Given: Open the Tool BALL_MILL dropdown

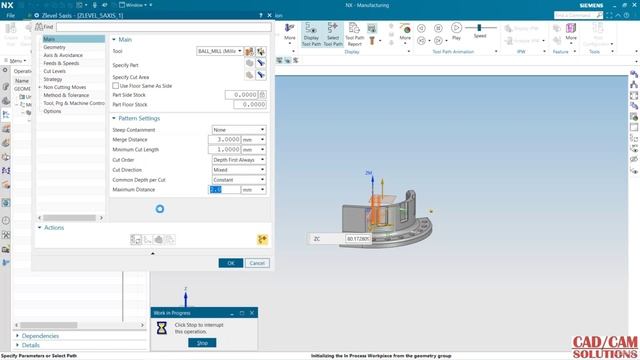Looking at the screenshot, I should click(220, 51).
